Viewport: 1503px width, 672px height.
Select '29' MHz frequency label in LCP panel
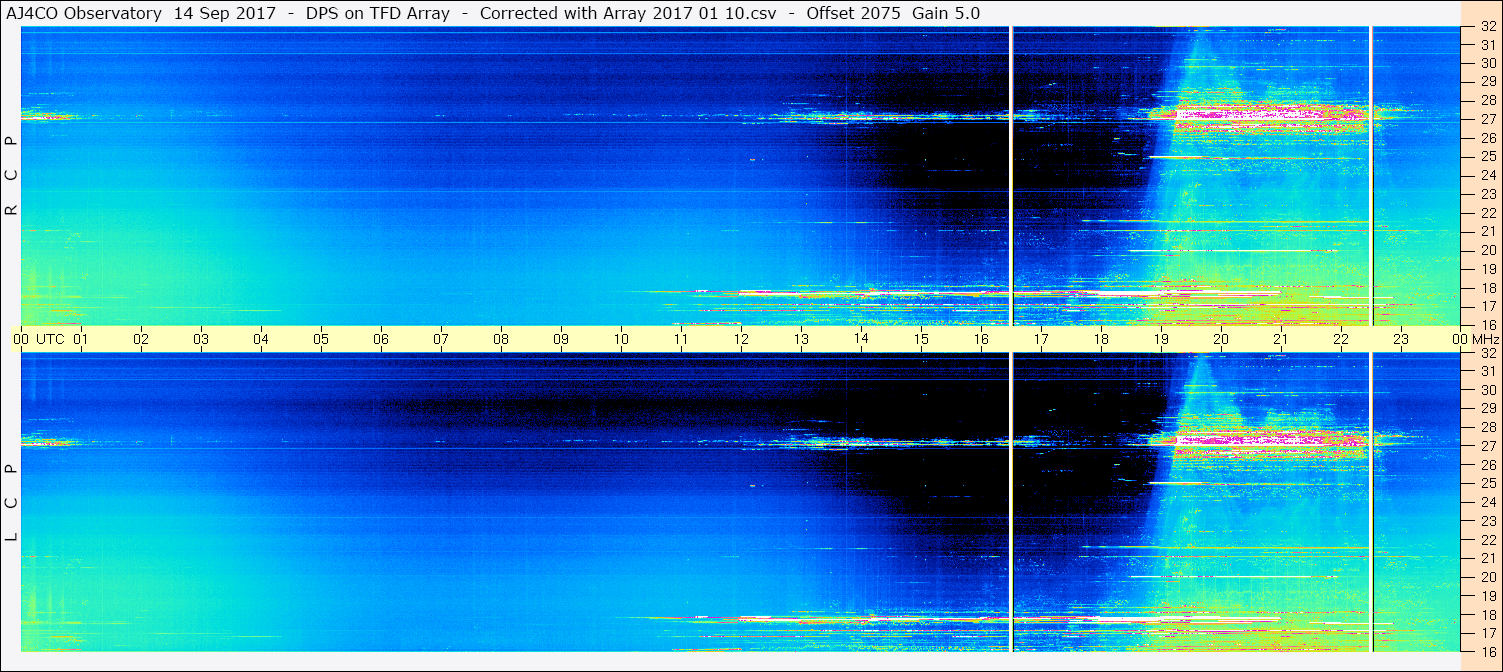[1487, 409]
